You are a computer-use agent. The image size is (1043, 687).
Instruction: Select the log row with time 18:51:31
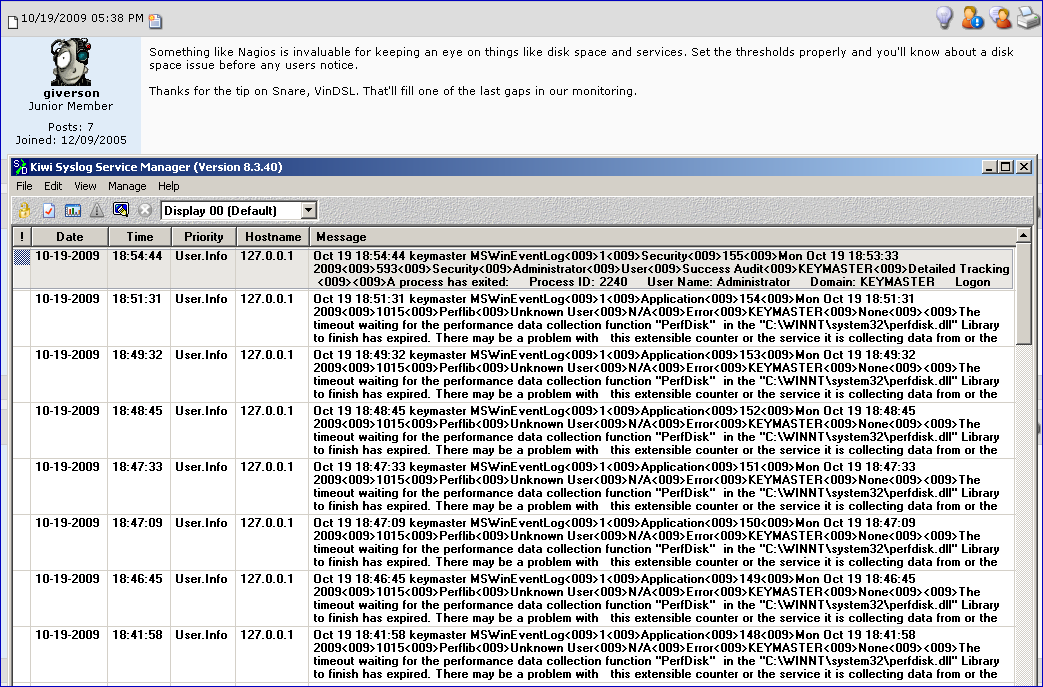click(514, 318)
